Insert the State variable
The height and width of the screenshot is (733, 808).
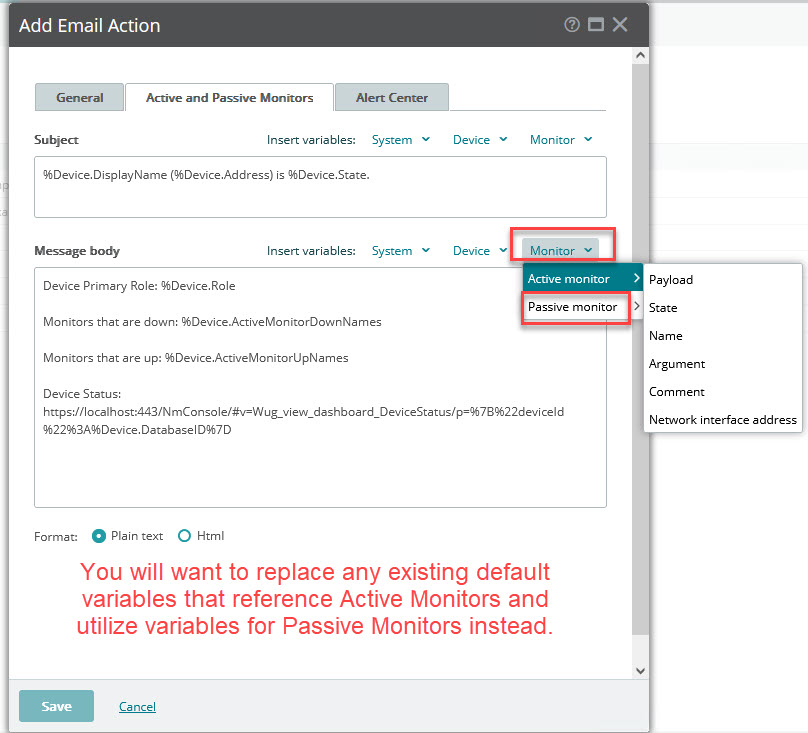(663, 307)
